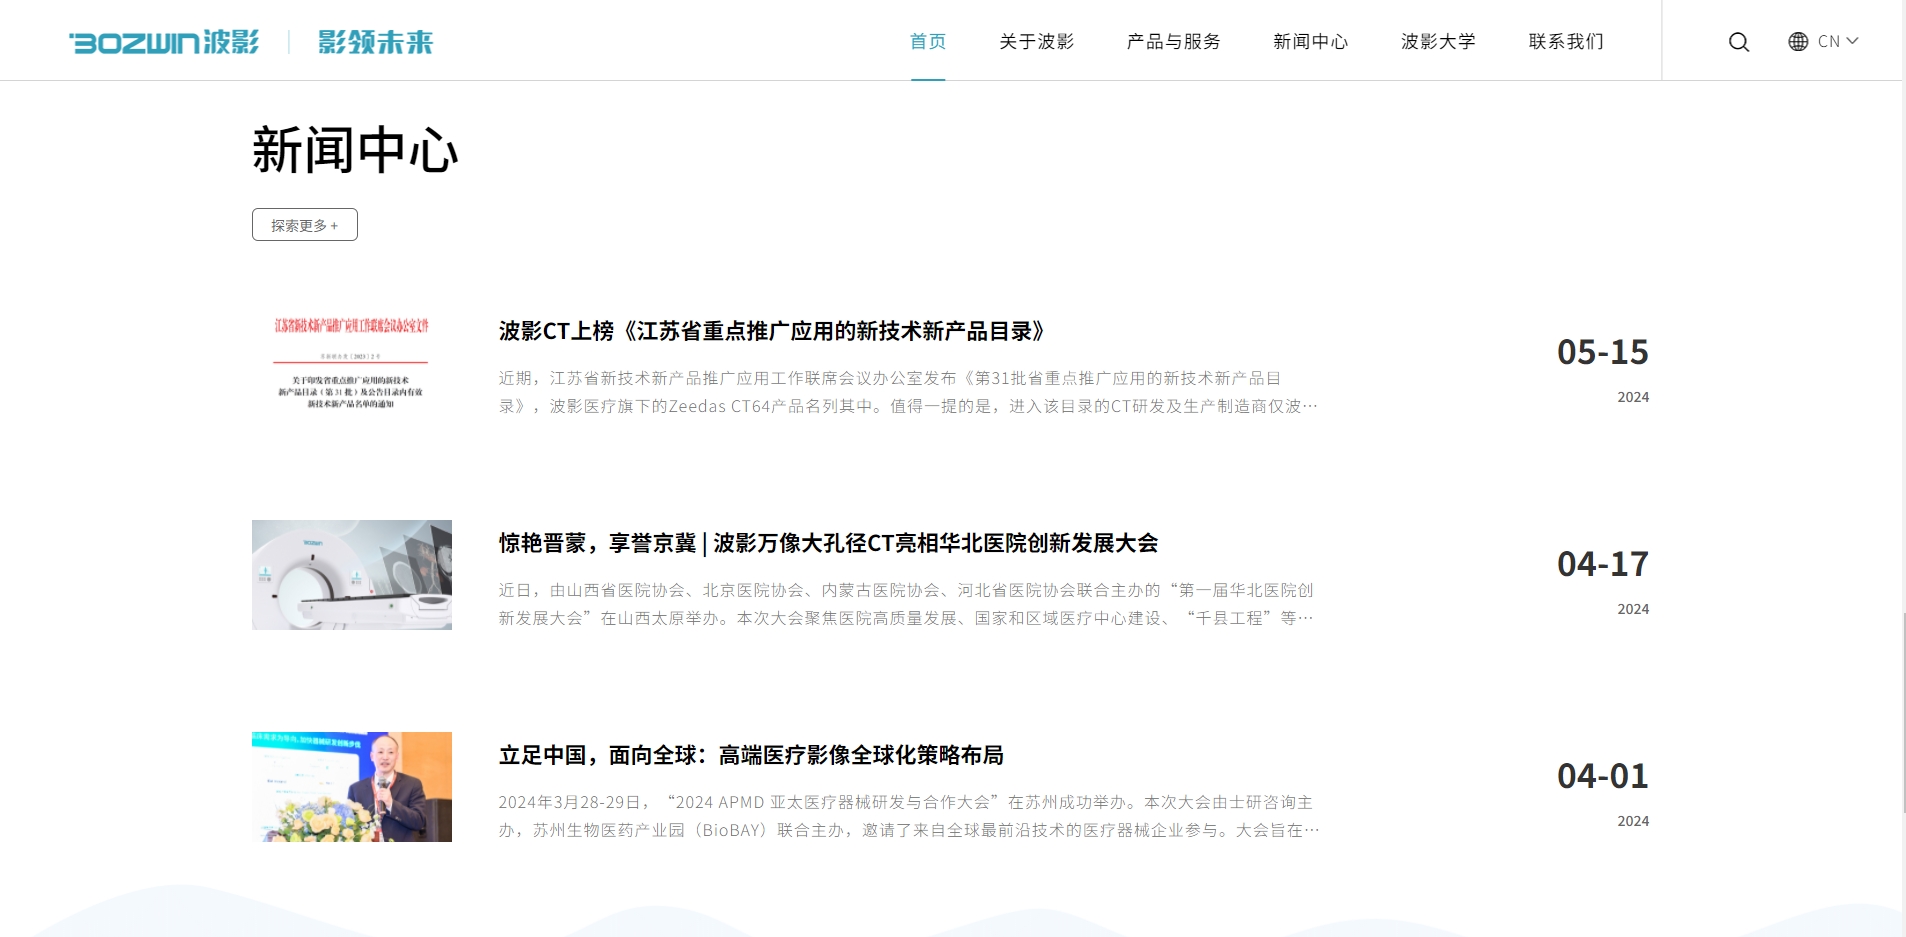Open 新闻中心 in the top navigation
The height and width of the screenshot is (937, 1906).
pos(1310,42)
